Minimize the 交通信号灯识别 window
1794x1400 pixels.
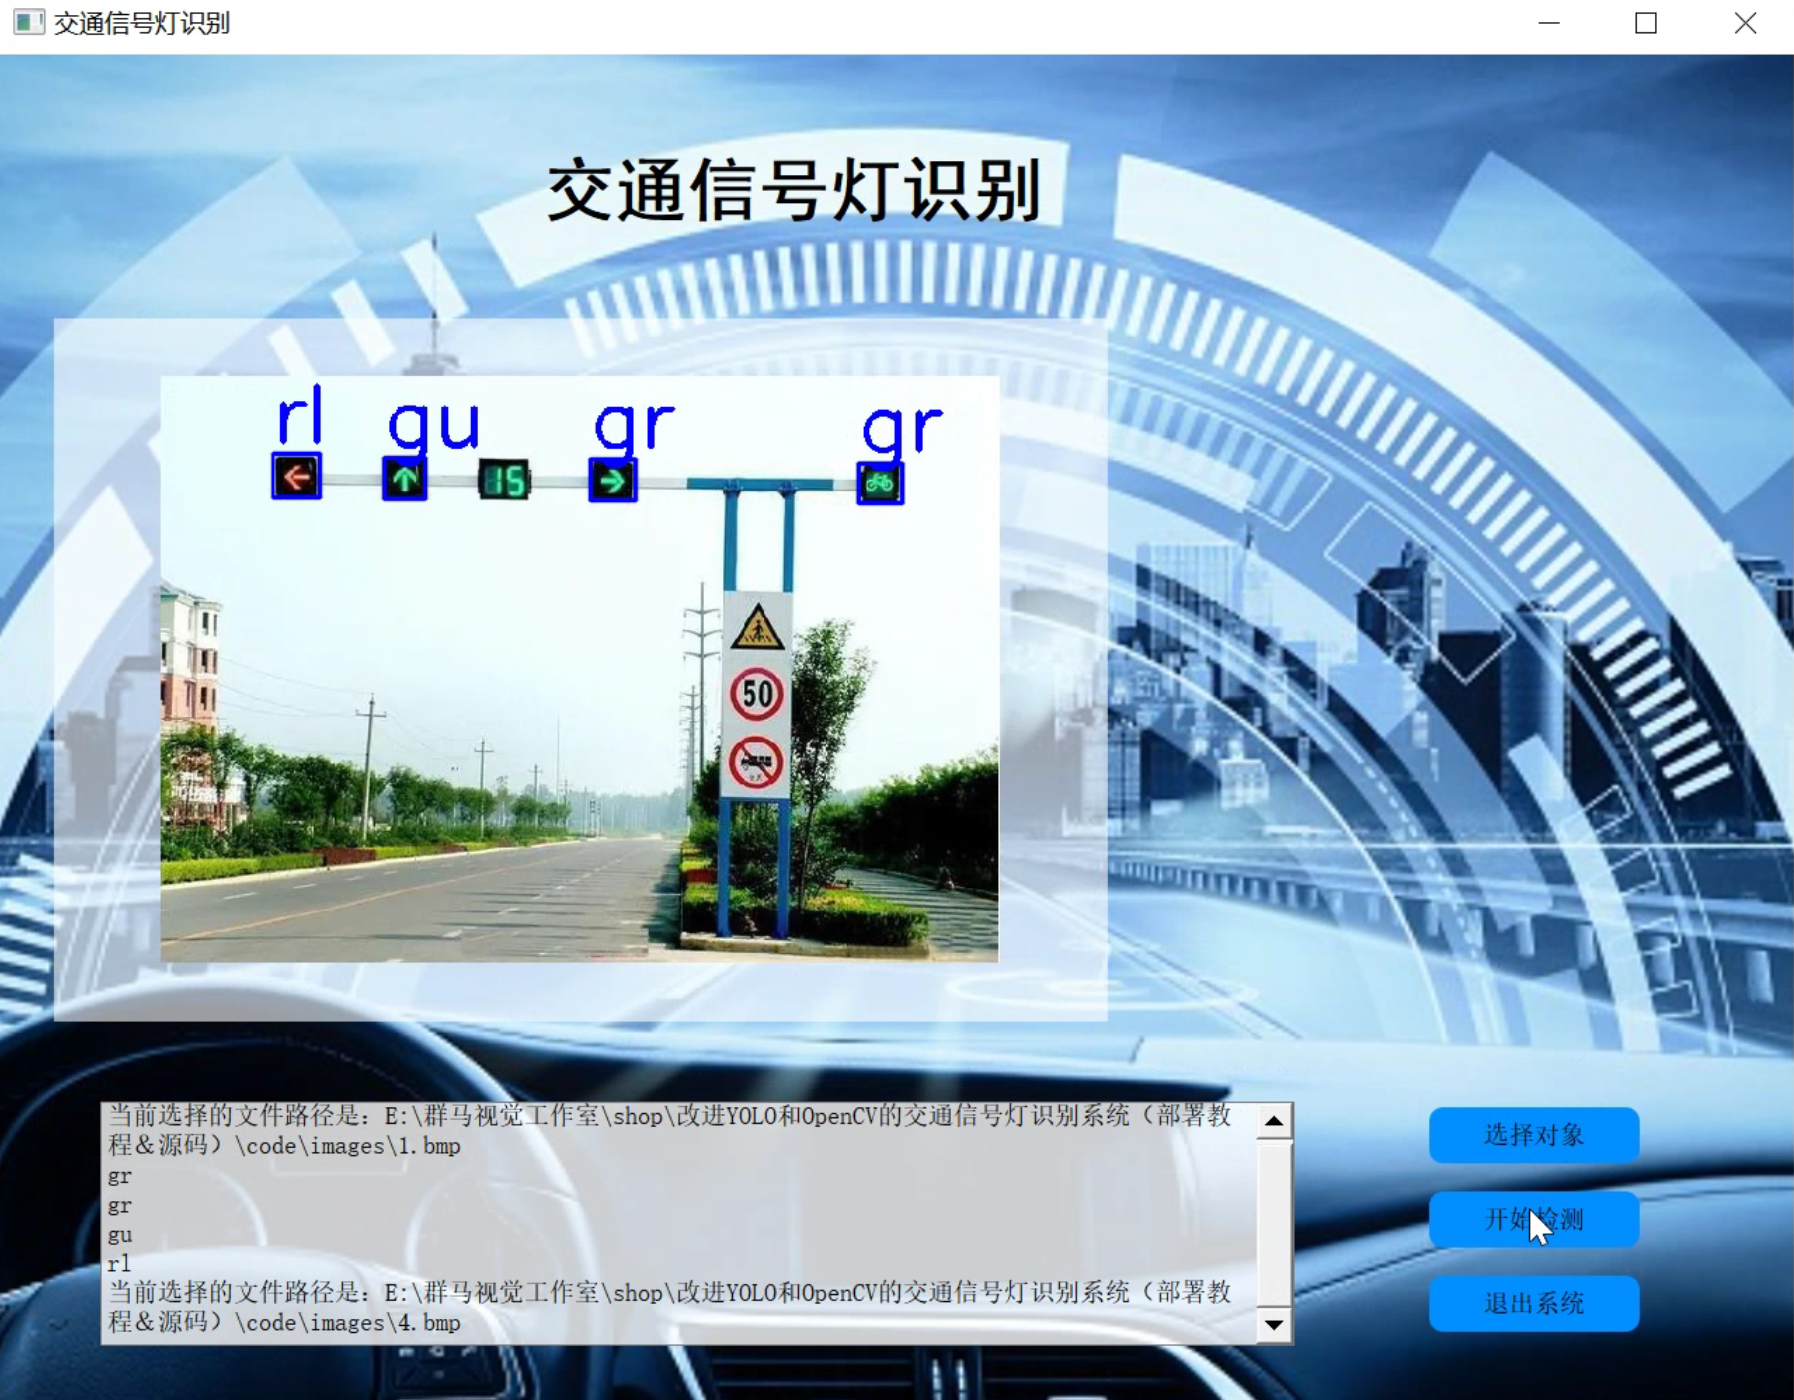[x=1549, y=23]
